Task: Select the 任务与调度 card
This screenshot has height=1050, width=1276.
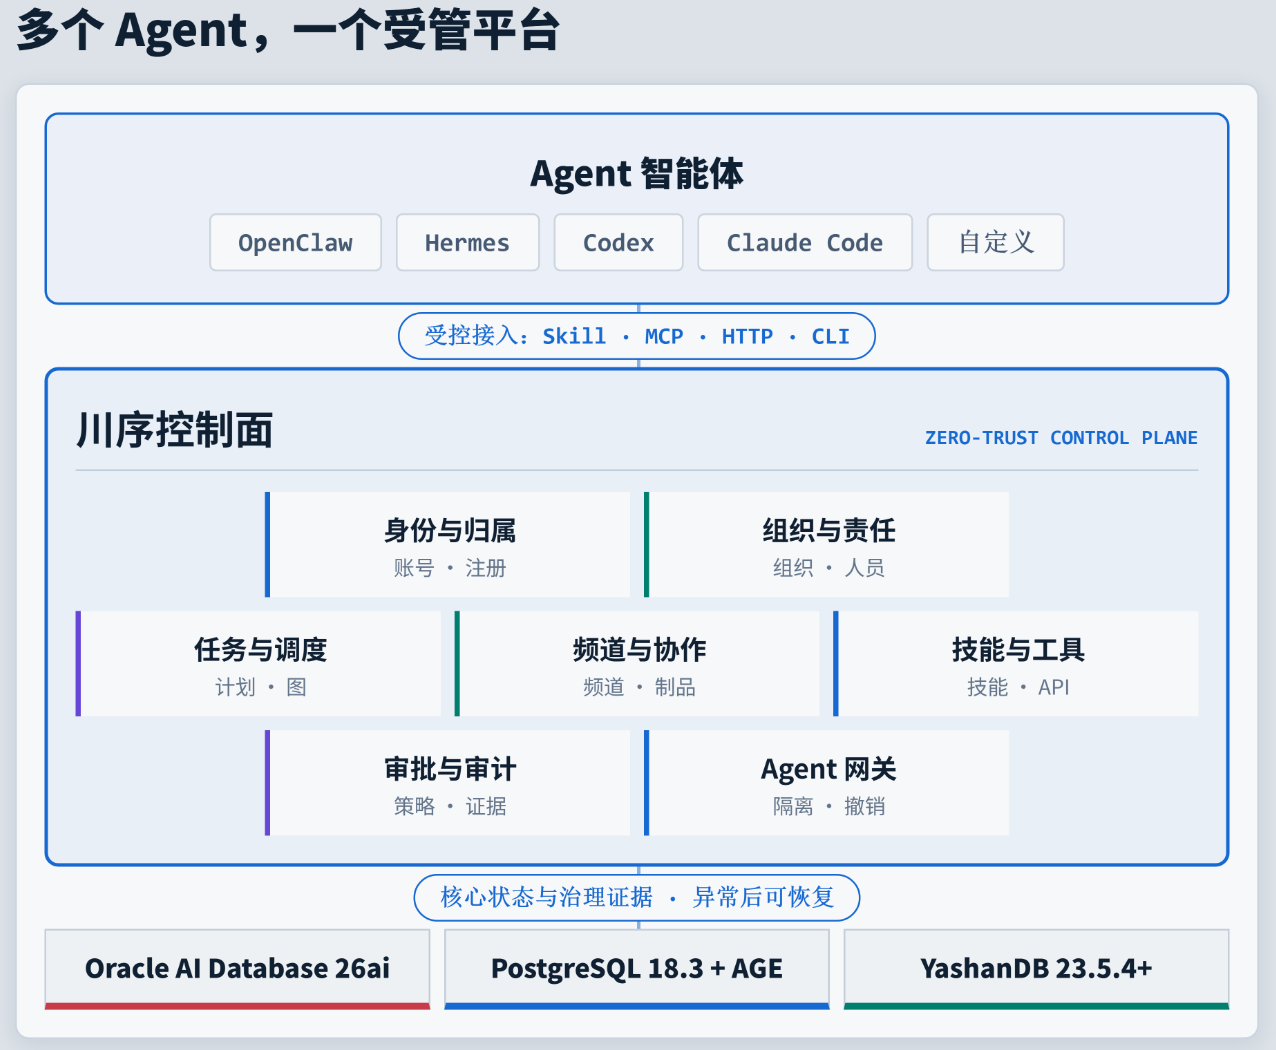Action: (258, 664)
